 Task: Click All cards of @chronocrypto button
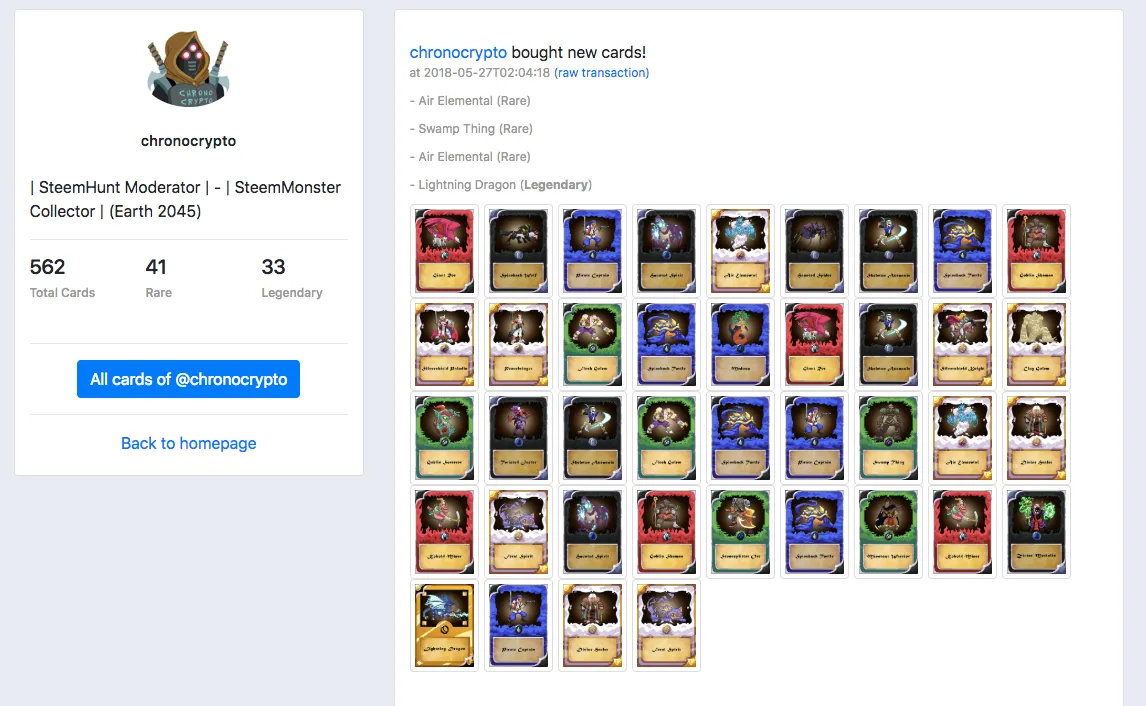(189, 379)
